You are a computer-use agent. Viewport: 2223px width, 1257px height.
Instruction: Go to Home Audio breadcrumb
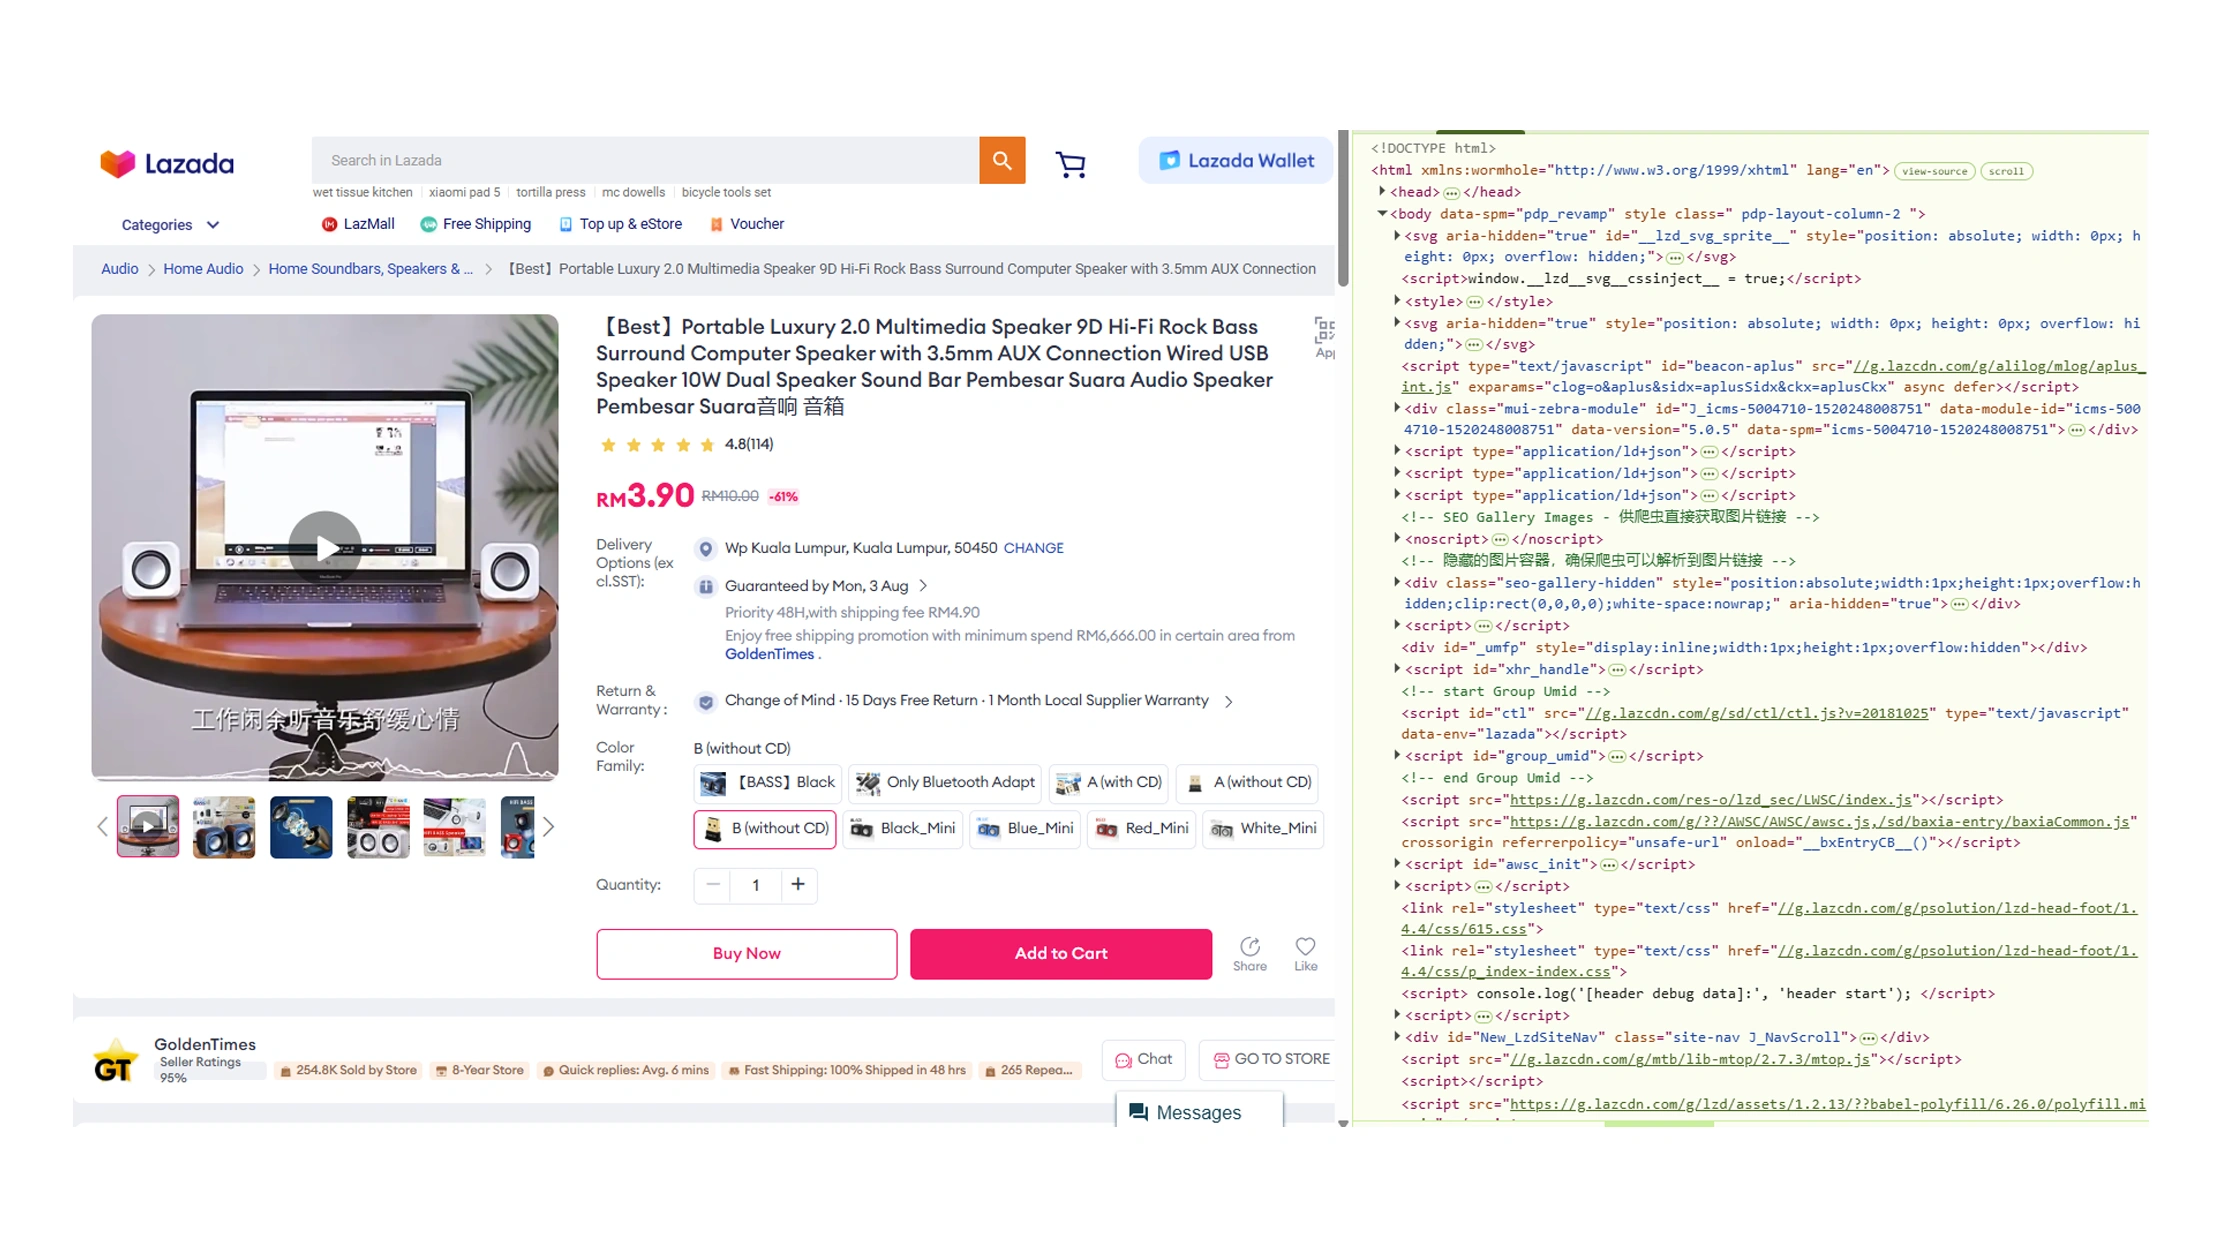(203, 269)
